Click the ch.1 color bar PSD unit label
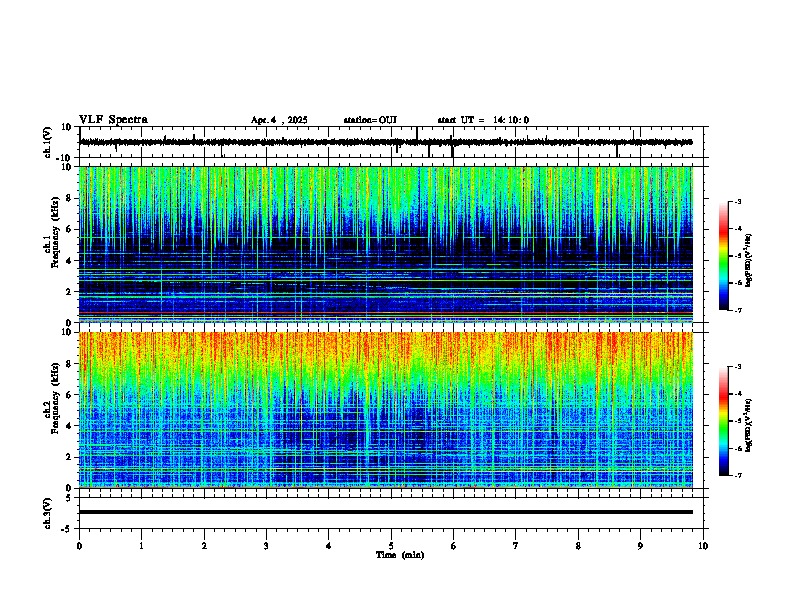Screen dimensions: 792x612 749,261
